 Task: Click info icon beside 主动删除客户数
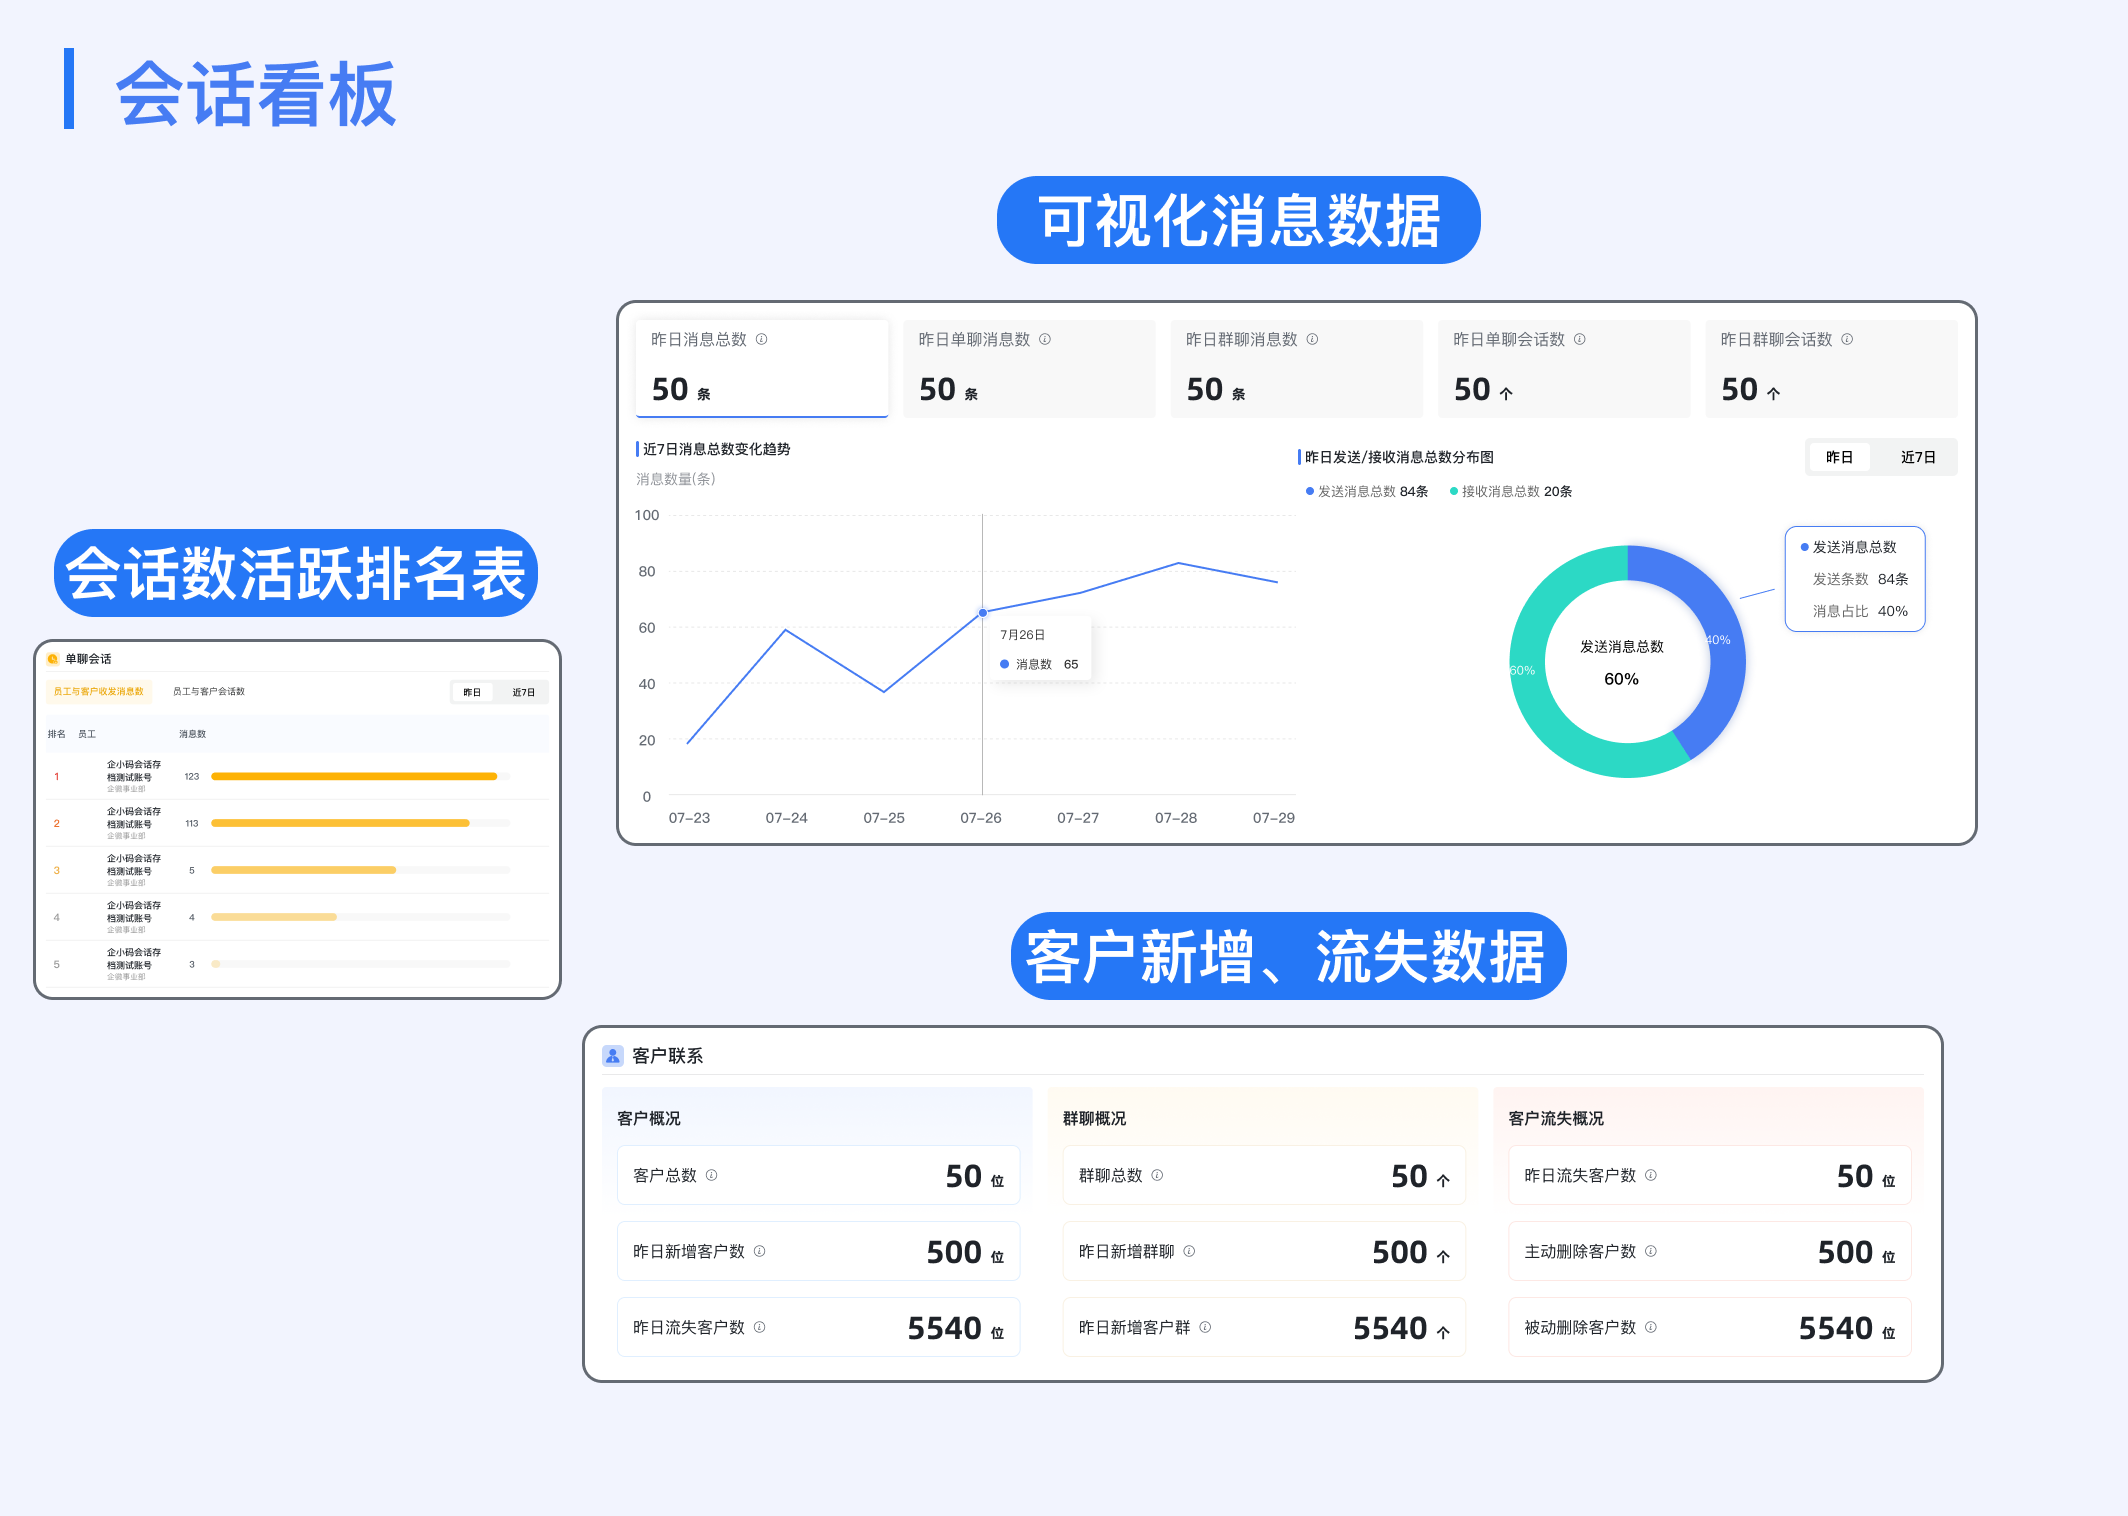coord(1650,1251)
